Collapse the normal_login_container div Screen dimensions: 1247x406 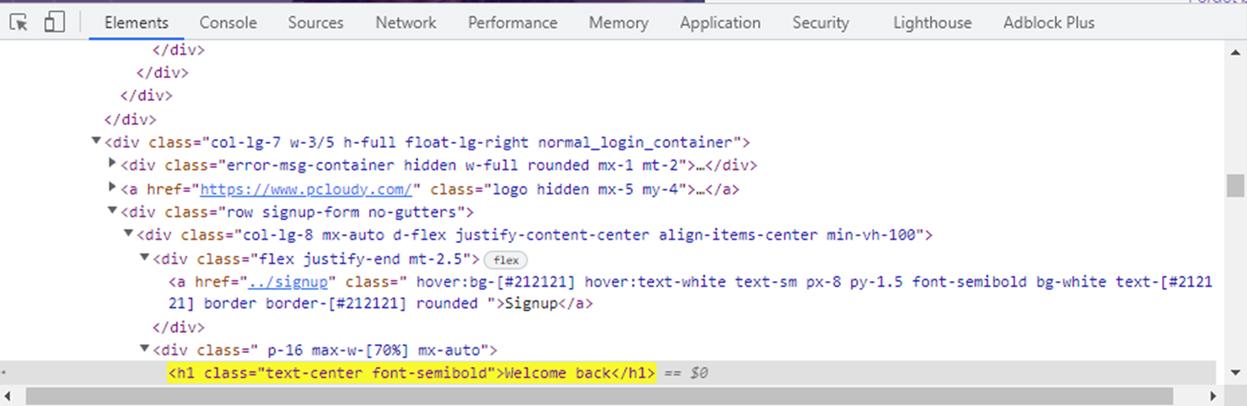tap(96, 142)
